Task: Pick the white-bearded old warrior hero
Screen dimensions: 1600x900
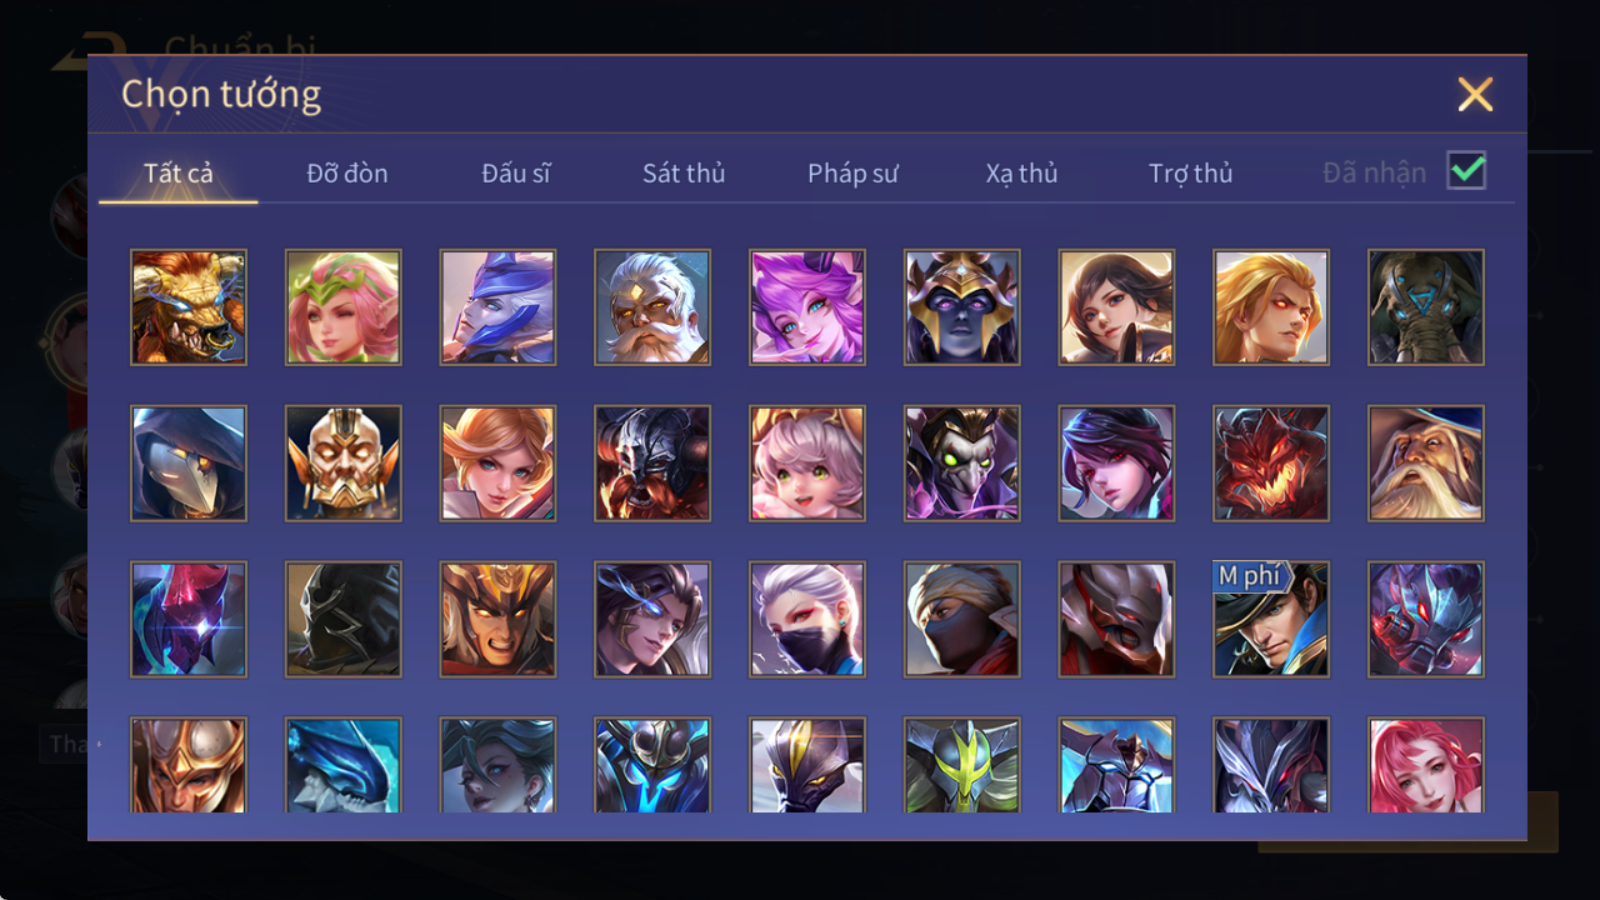Action: [652, 307]
